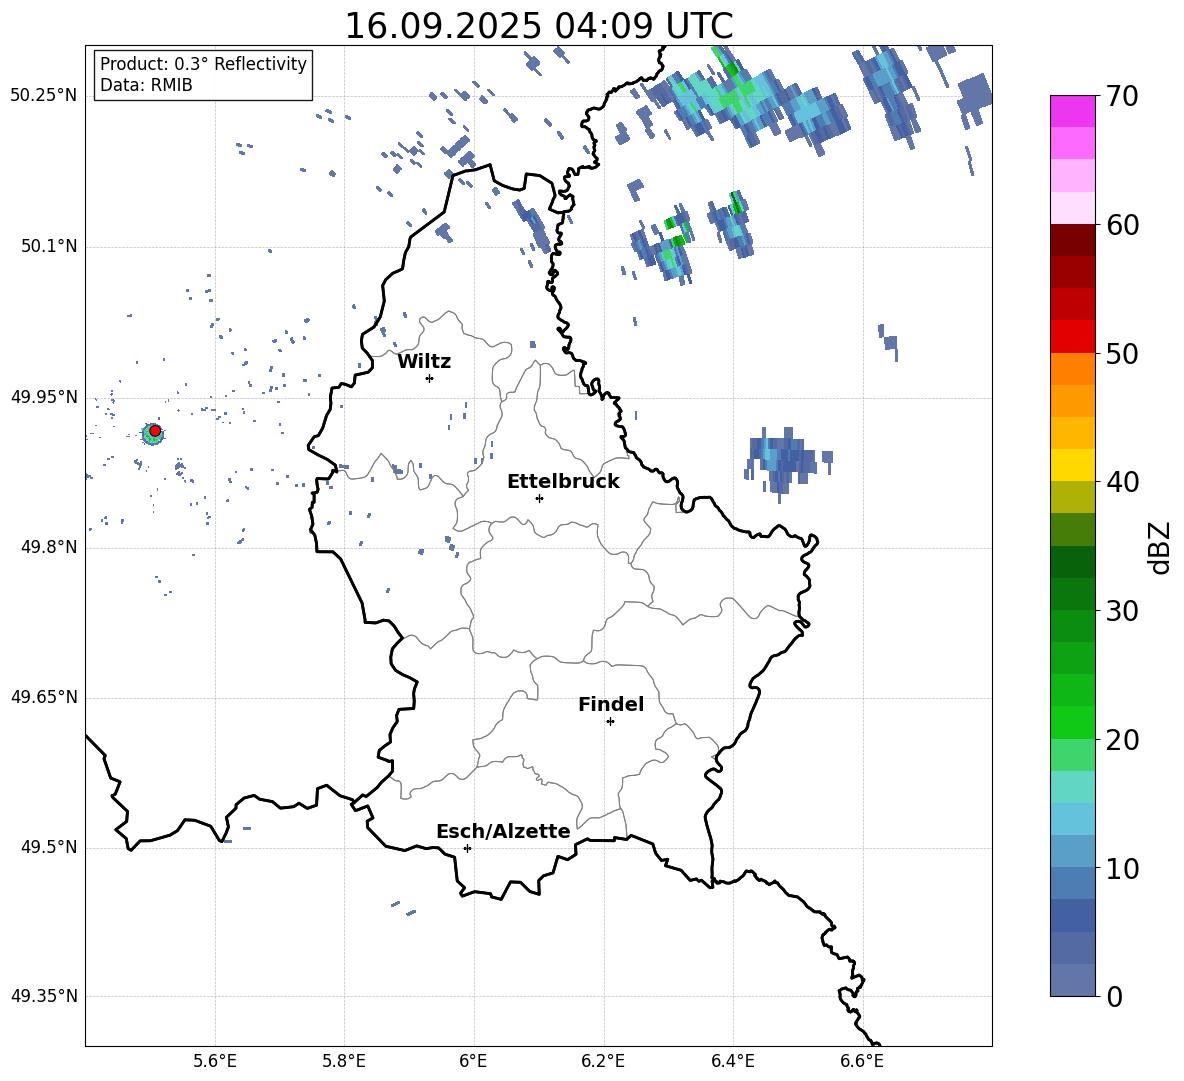Screen dimensions: 1184x1081
Task: Pick the yellow colorbar swatch above 40
Action: click(1072, 465)
